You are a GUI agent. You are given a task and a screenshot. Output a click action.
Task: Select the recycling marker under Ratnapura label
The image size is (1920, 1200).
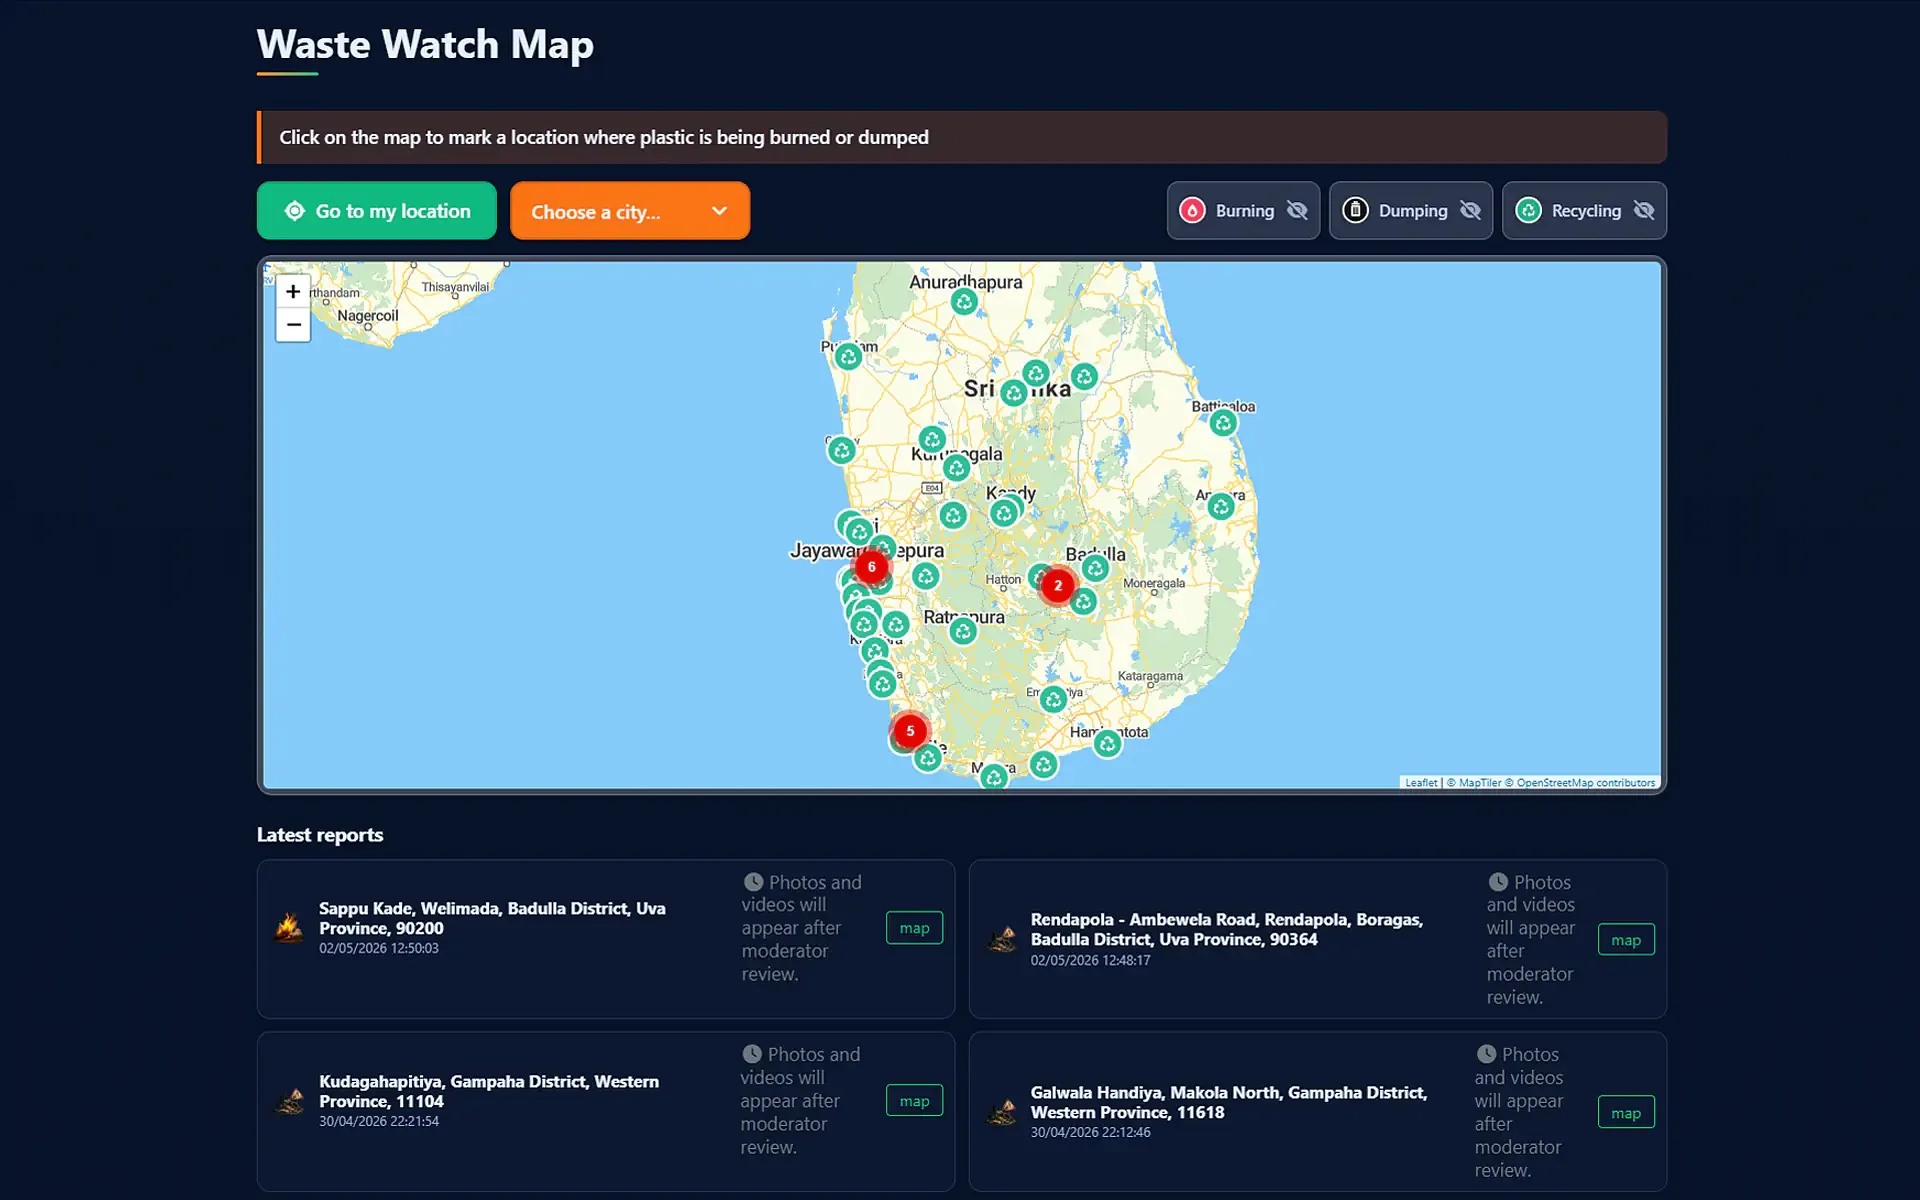(x=963, y=631)
